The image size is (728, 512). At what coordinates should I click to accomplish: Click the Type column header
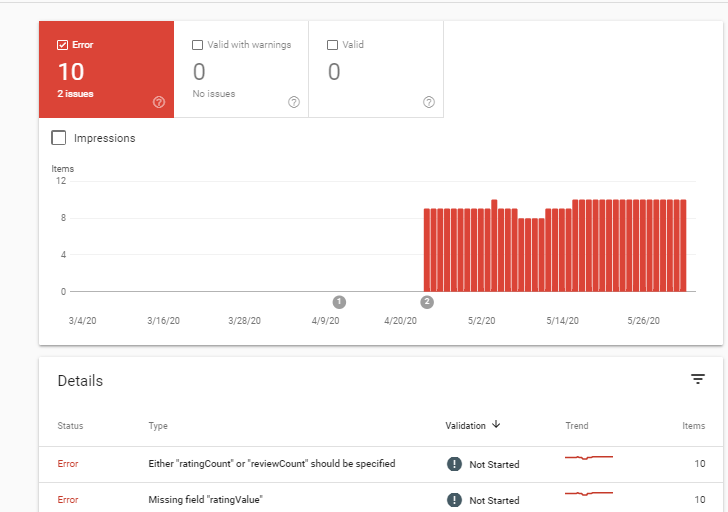point(158,426)
